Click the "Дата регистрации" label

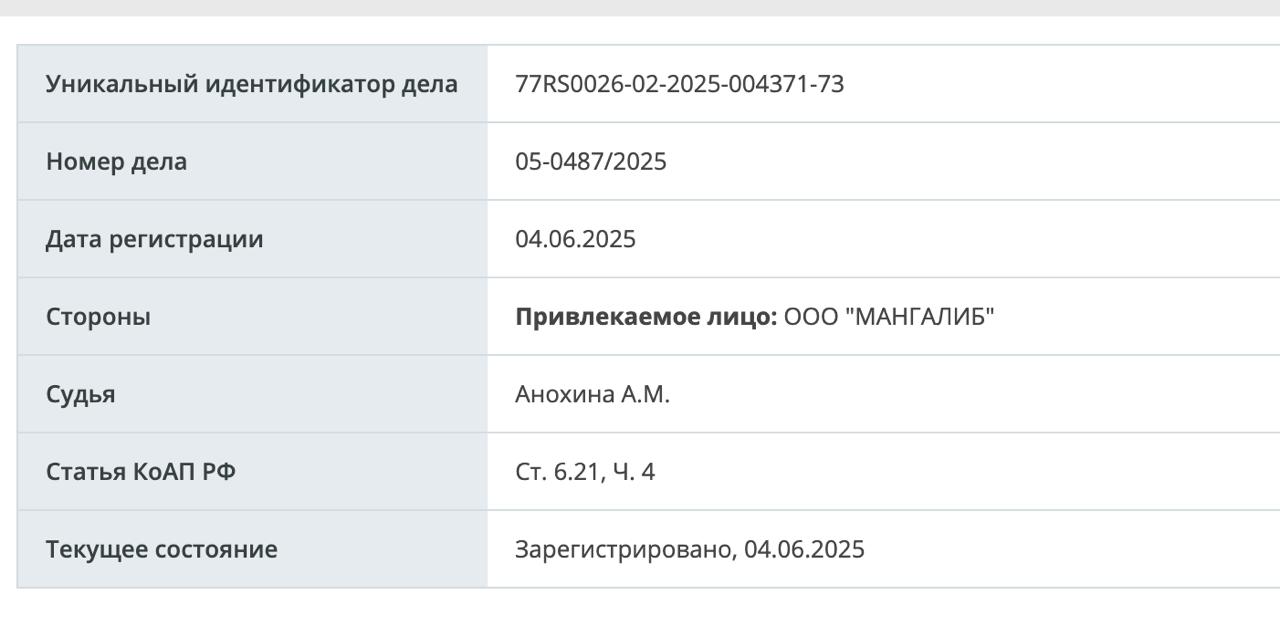154,239
